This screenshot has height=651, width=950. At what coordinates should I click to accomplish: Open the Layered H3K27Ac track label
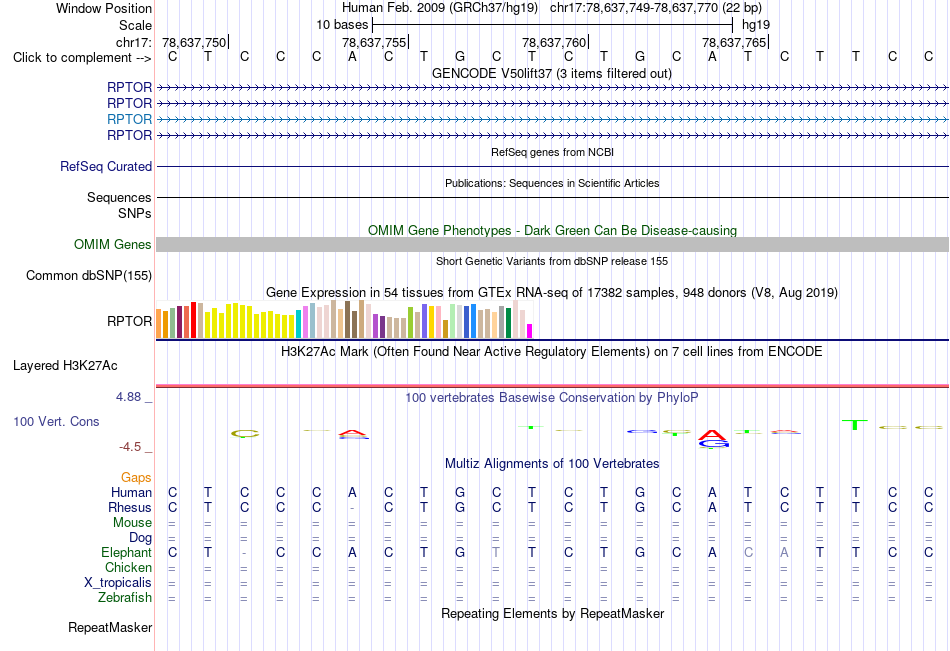(65, 366)
